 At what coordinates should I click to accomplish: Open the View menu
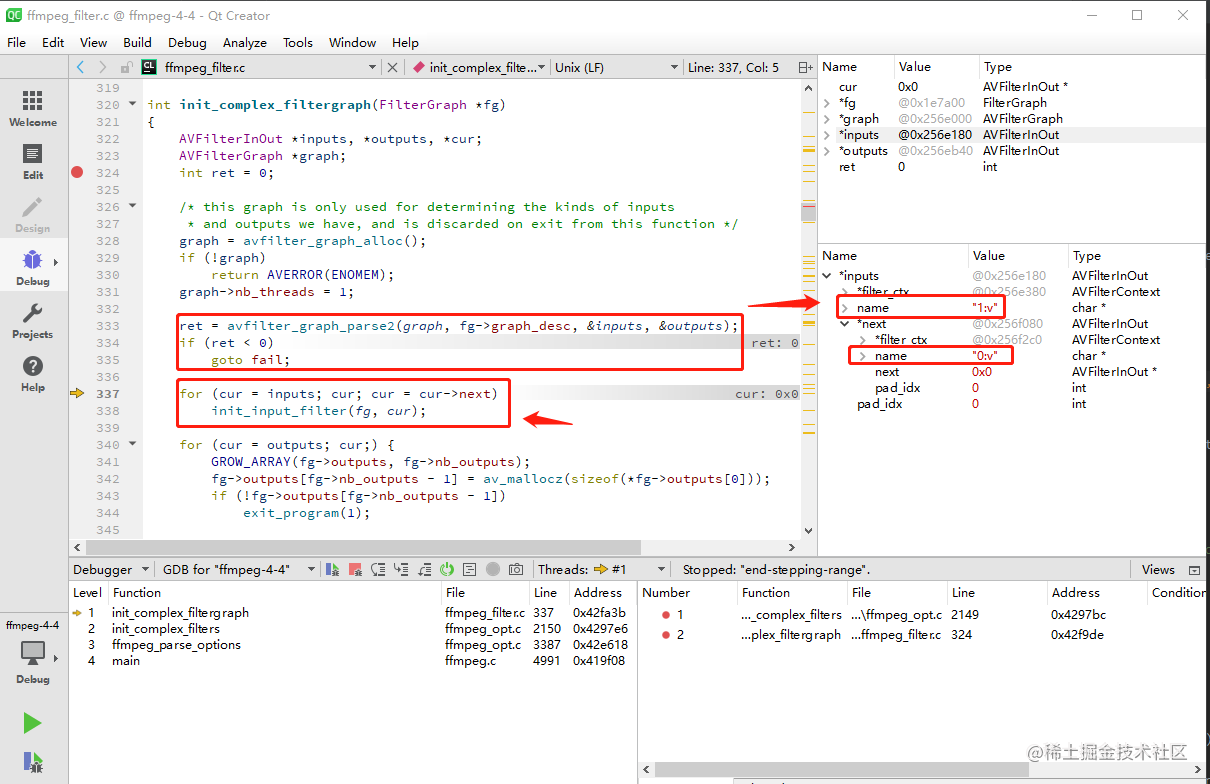coord(93,42)
